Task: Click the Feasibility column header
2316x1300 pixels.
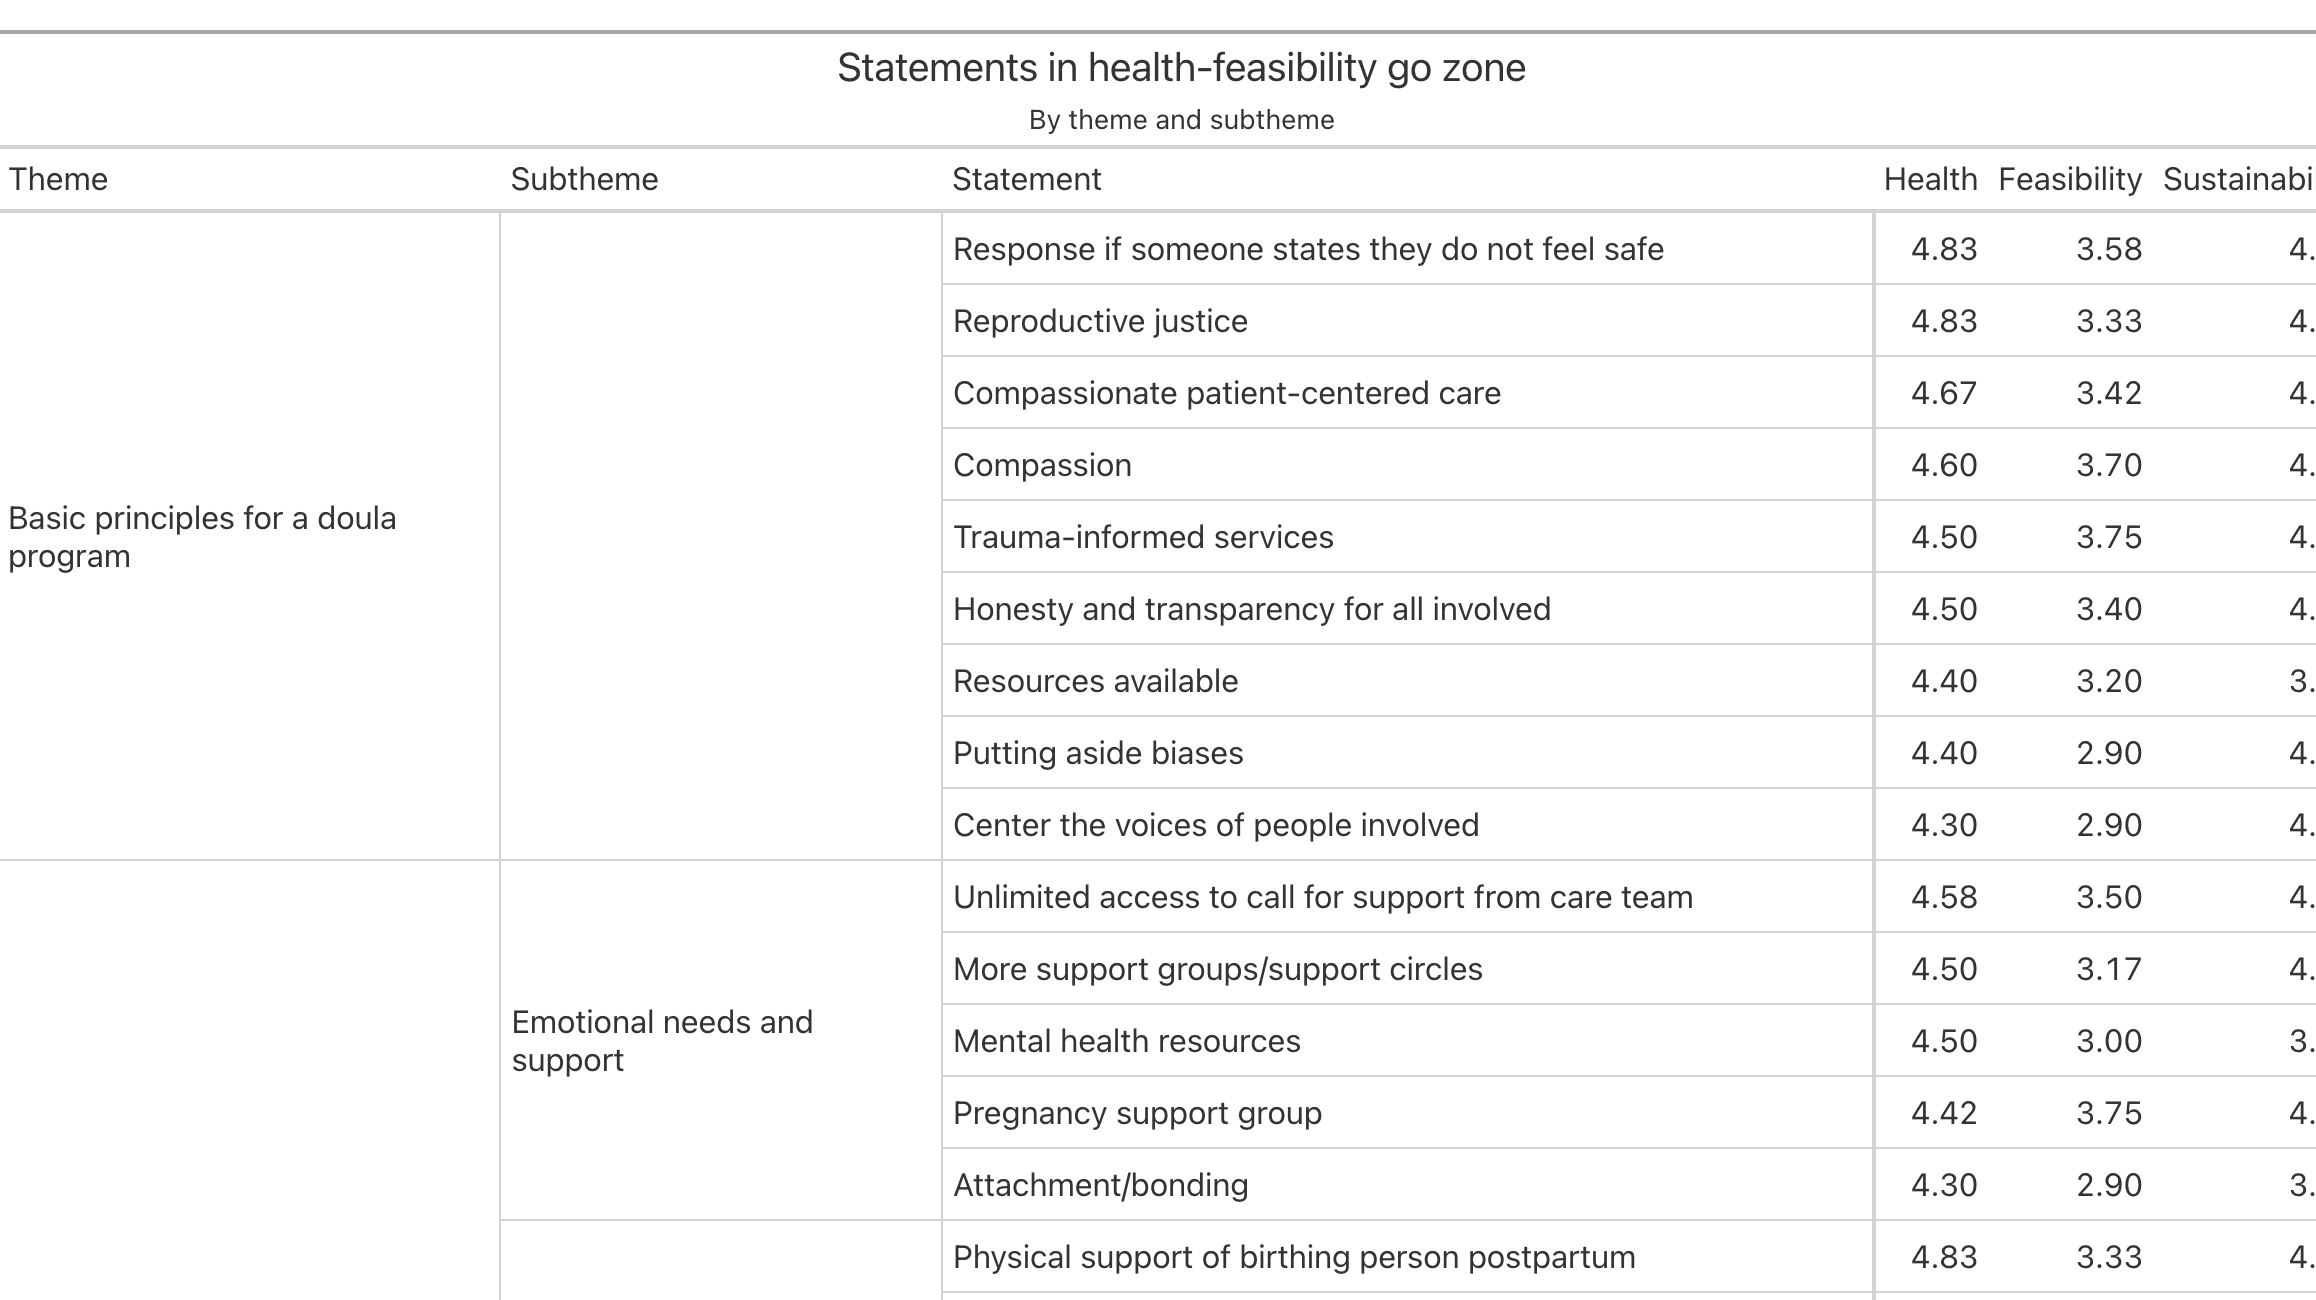Action: [2069, 179]
